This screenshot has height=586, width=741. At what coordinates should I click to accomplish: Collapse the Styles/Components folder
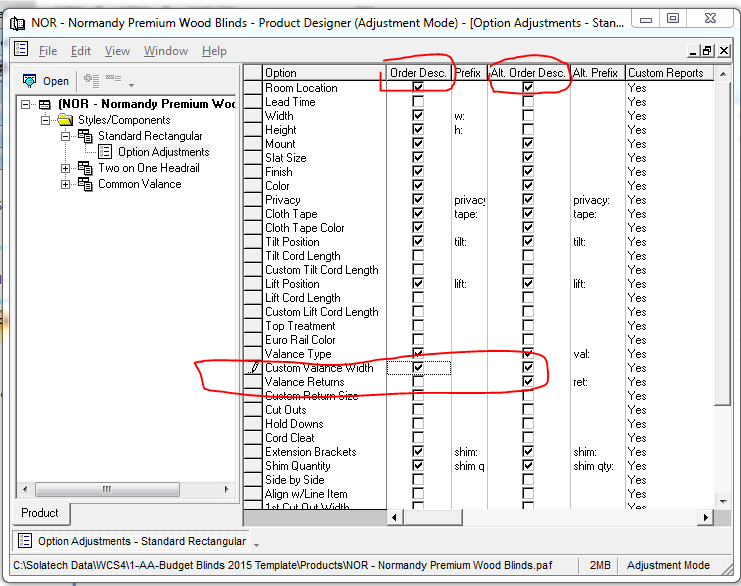45,120
